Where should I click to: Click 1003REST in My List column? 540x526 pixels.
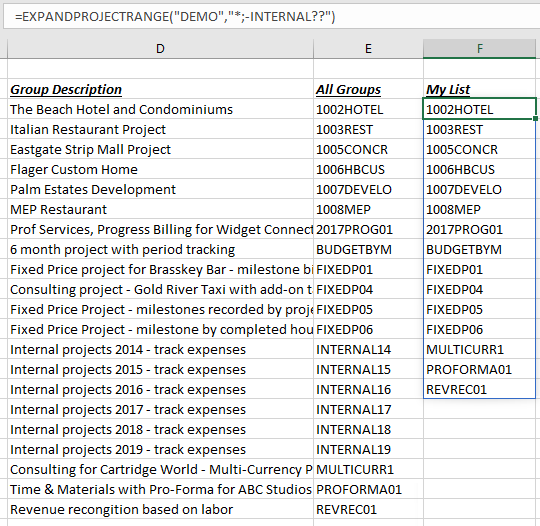pyautogui.click(x=479, y=129)
